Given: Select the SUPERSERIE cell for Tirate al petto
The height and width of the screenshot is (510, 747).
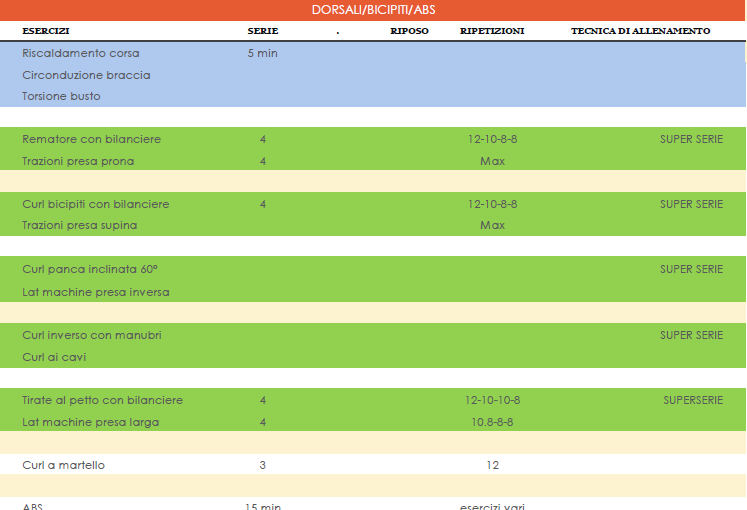Looking at the screenshot, I should click(x=693, y=400).
